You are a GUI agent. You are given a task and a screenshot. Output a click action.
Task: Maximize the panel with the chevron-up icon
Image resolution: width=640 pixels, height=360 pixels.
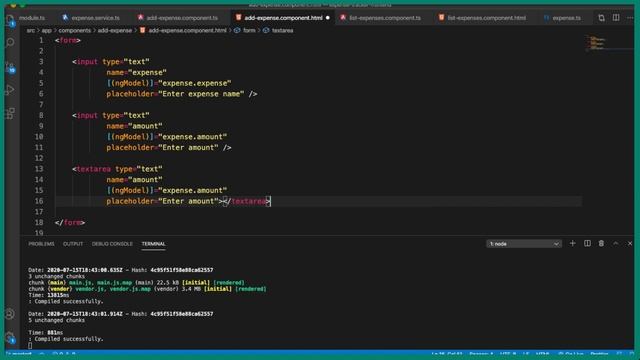click(x=616, y=243)
